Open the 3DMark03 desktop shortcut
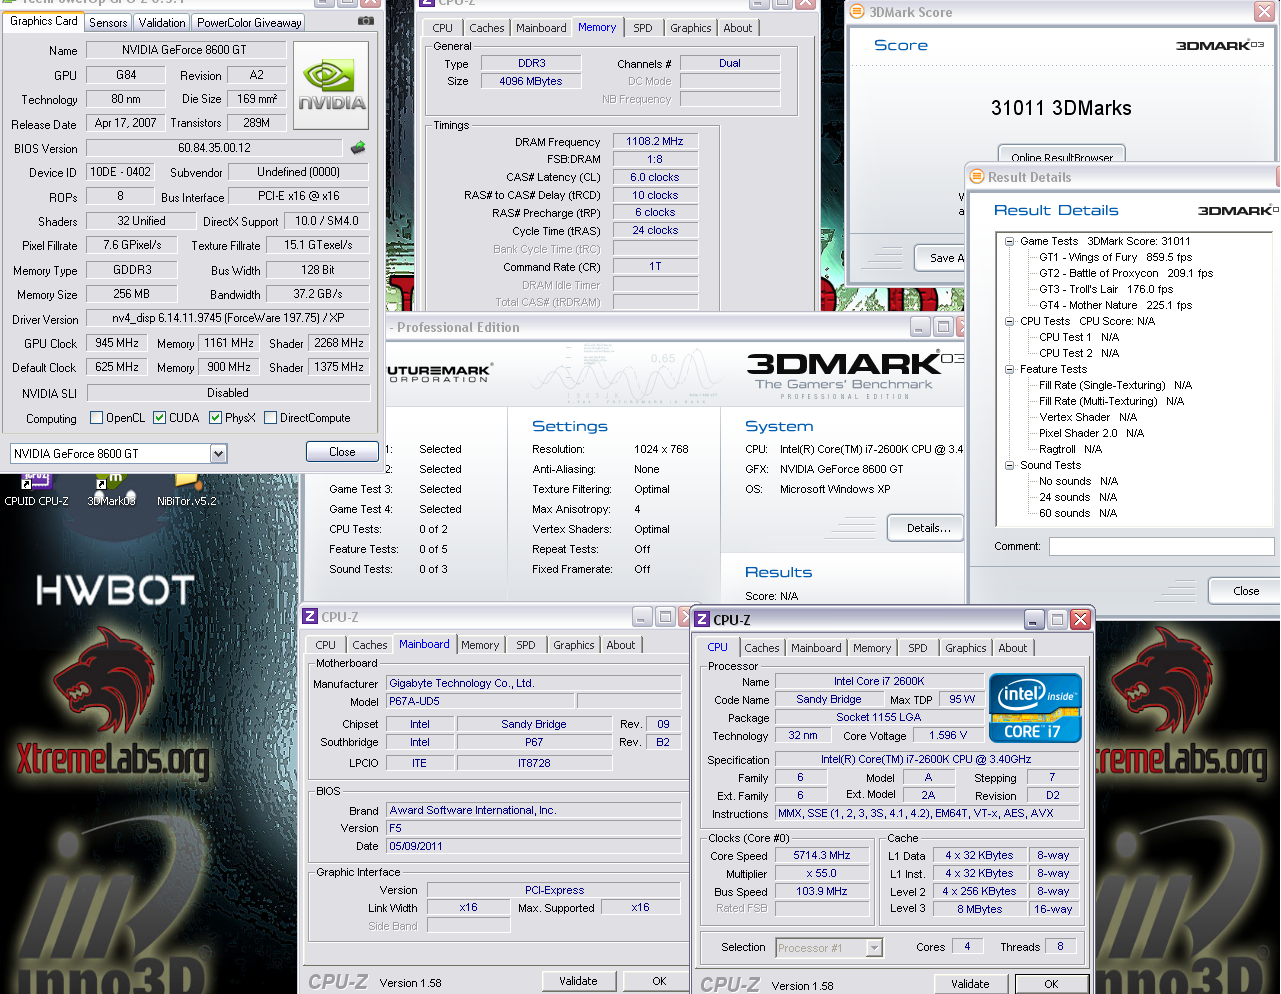This screenshot has height=994, width=1281. [x=111, y=490]
